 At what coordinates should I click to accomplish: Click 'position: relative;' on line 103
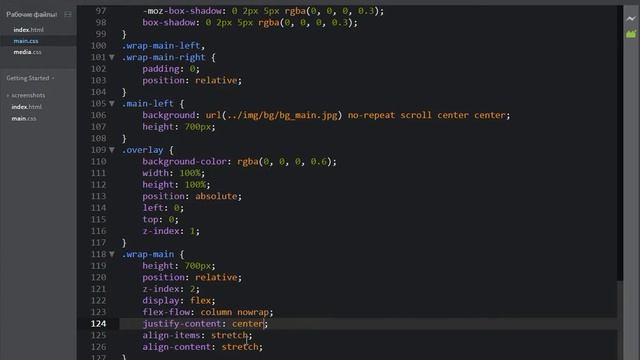192,80
